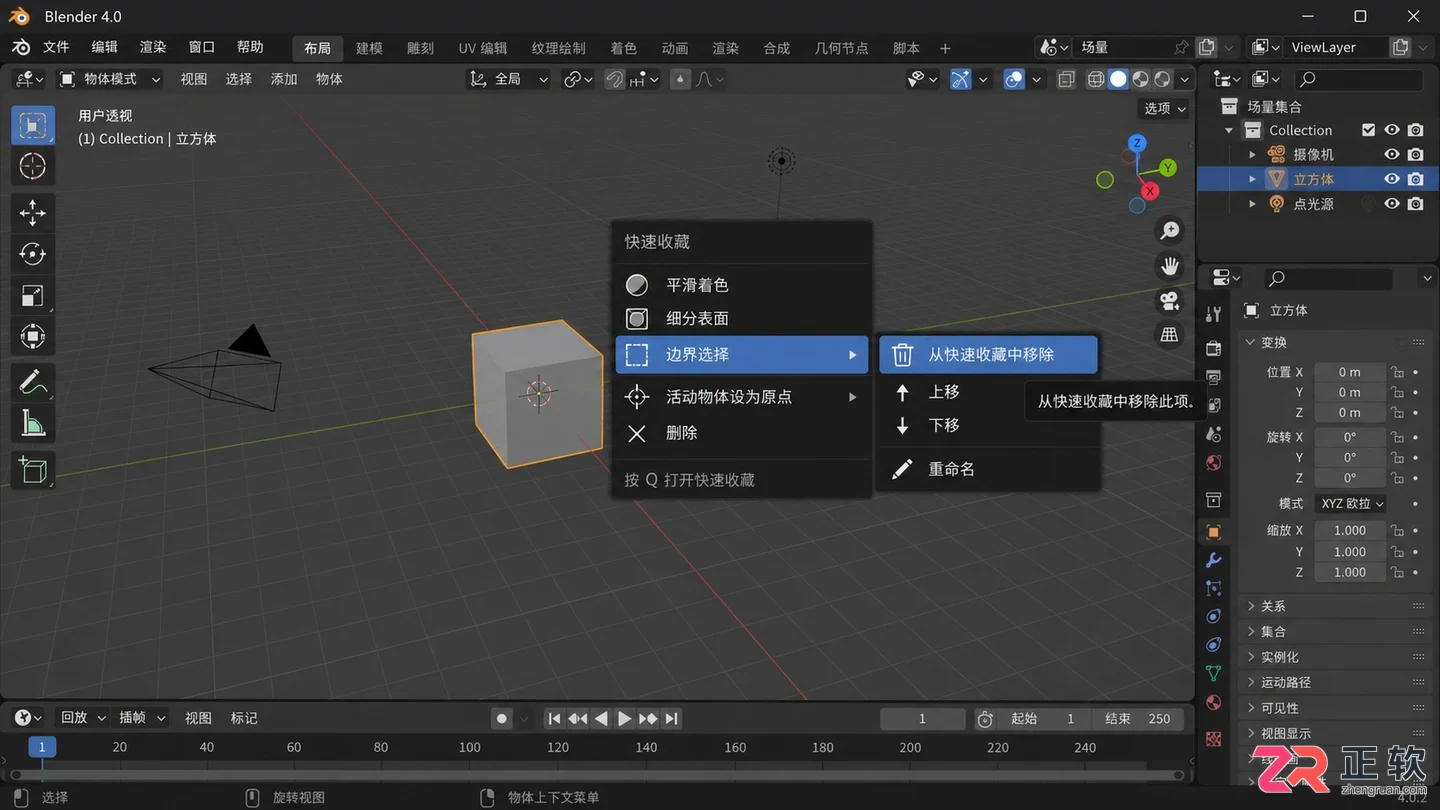Image resolution: width=1440 pixels, height=810 pixels.
Task: Open the 文件 menu
Action: (x=56, y=47)
